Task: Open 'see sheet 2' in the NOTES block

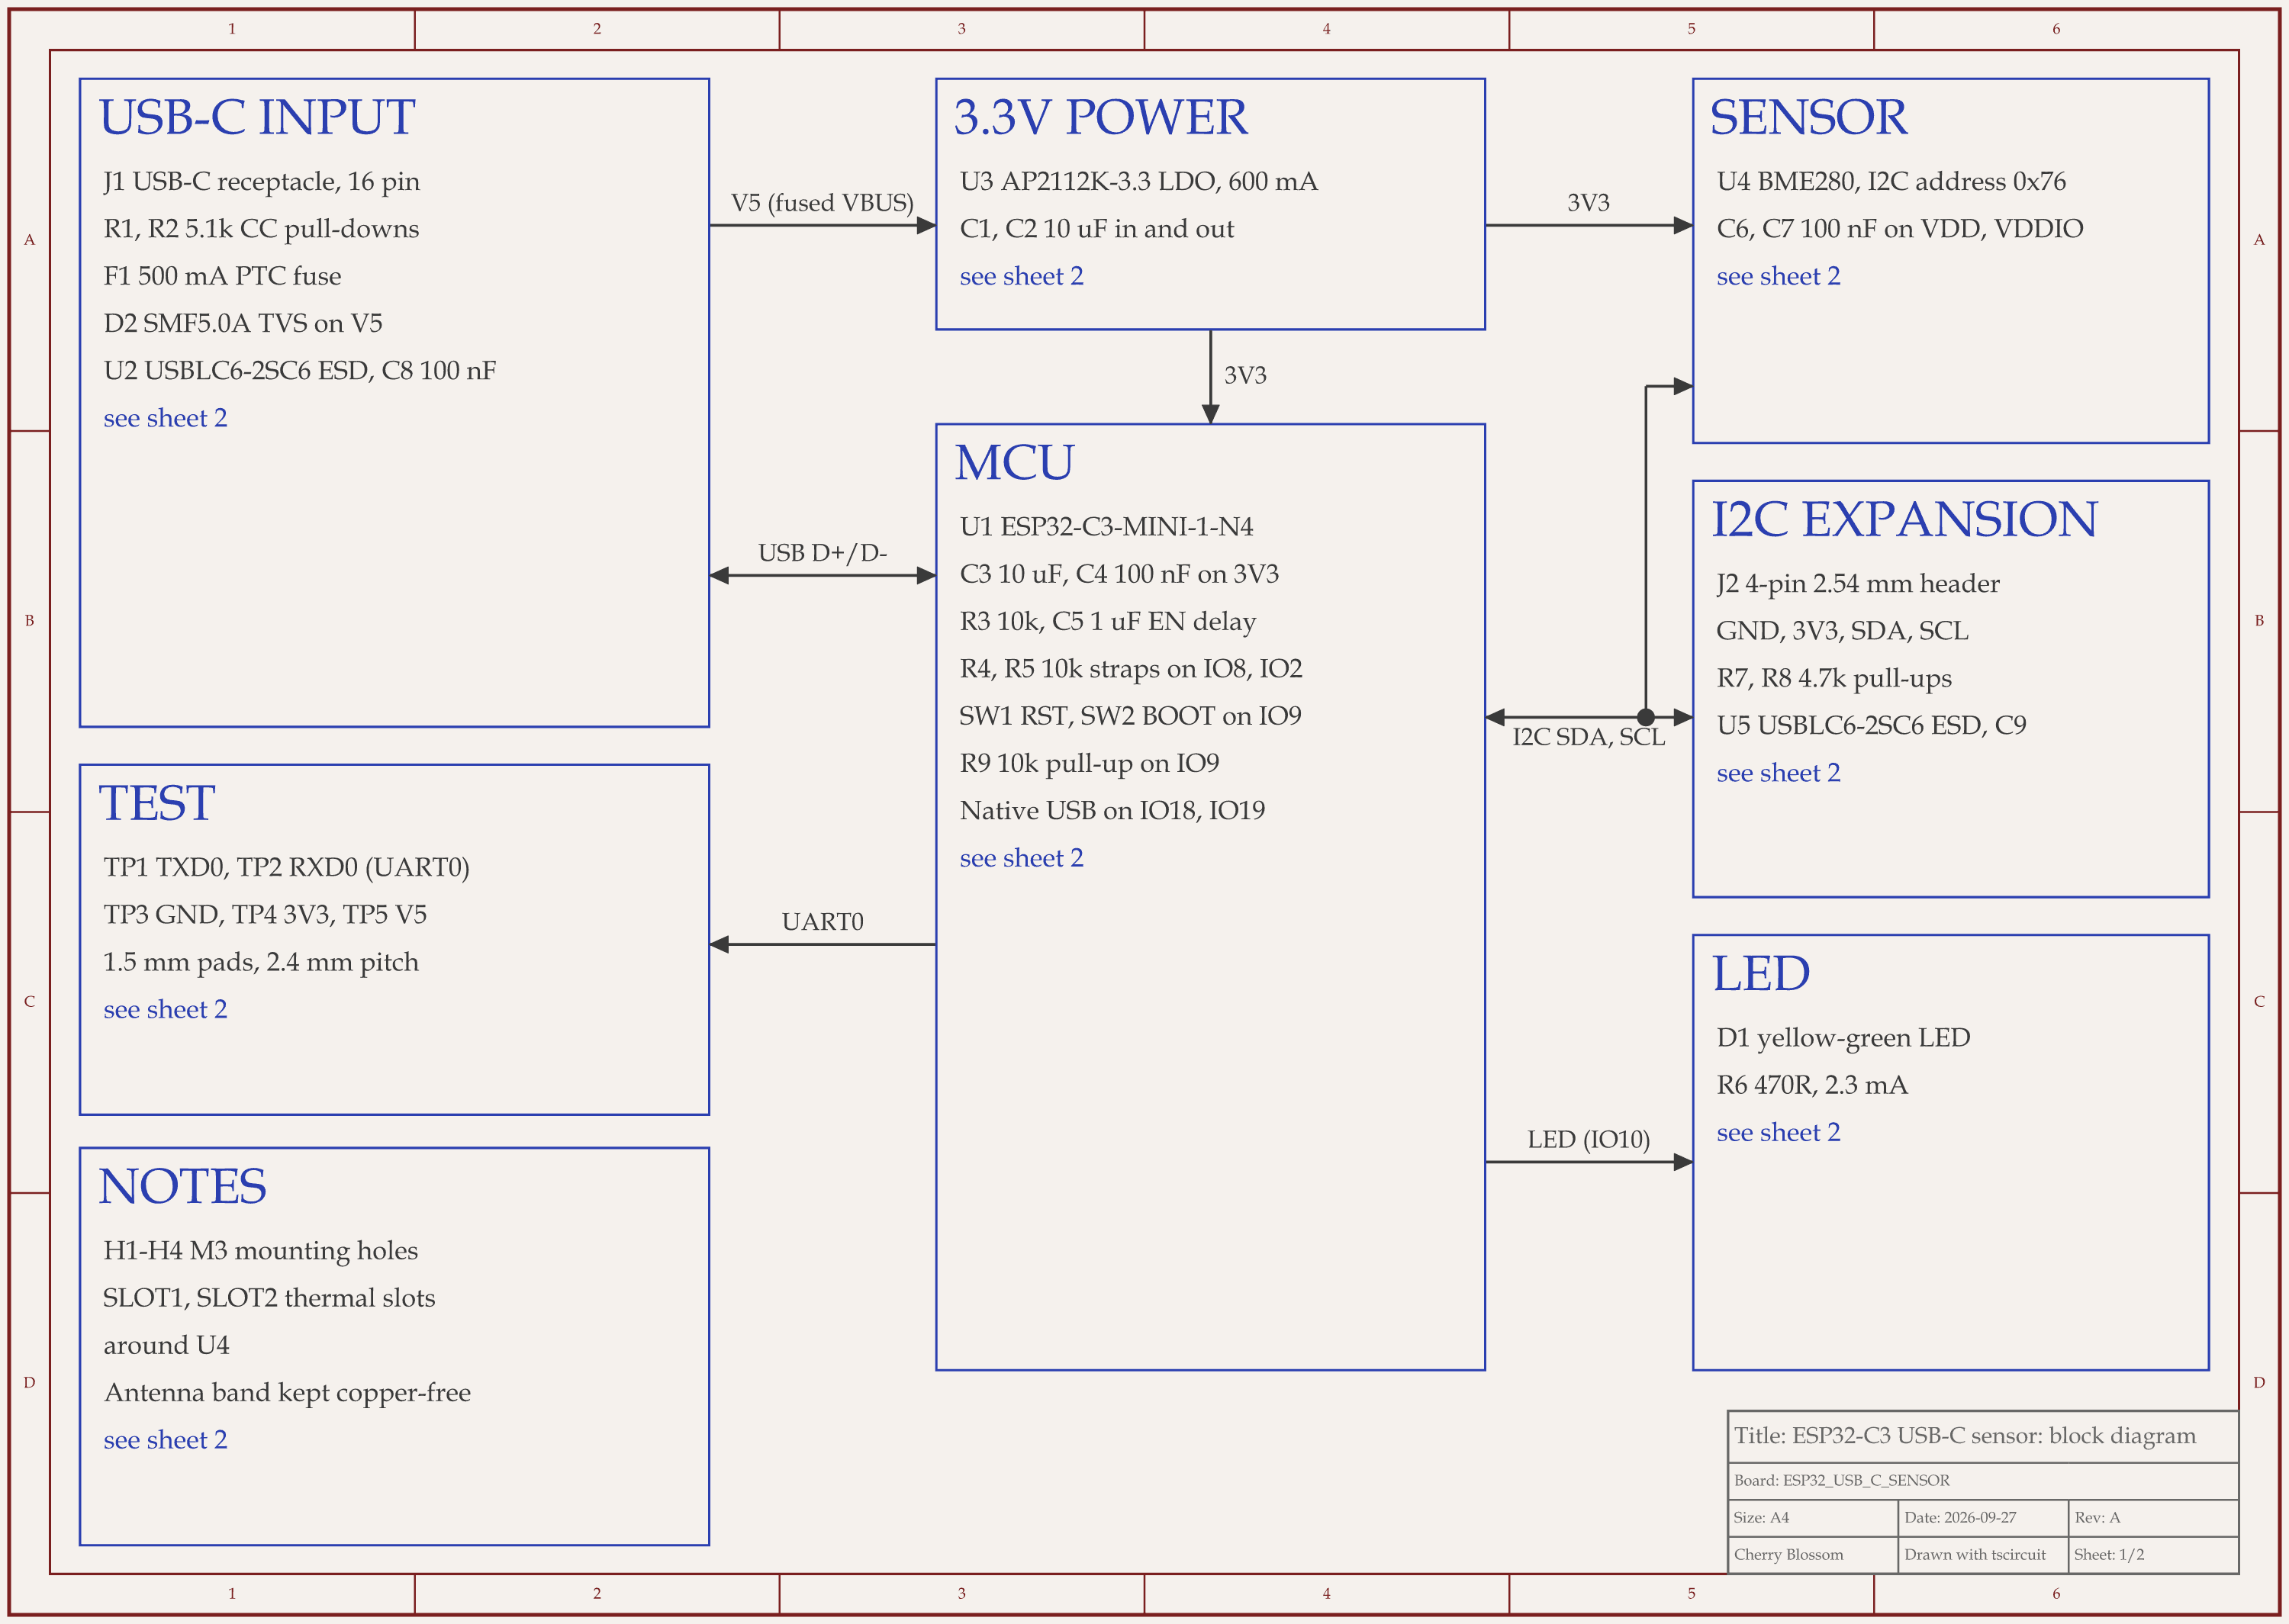Action: click(x=165, y=1440)
